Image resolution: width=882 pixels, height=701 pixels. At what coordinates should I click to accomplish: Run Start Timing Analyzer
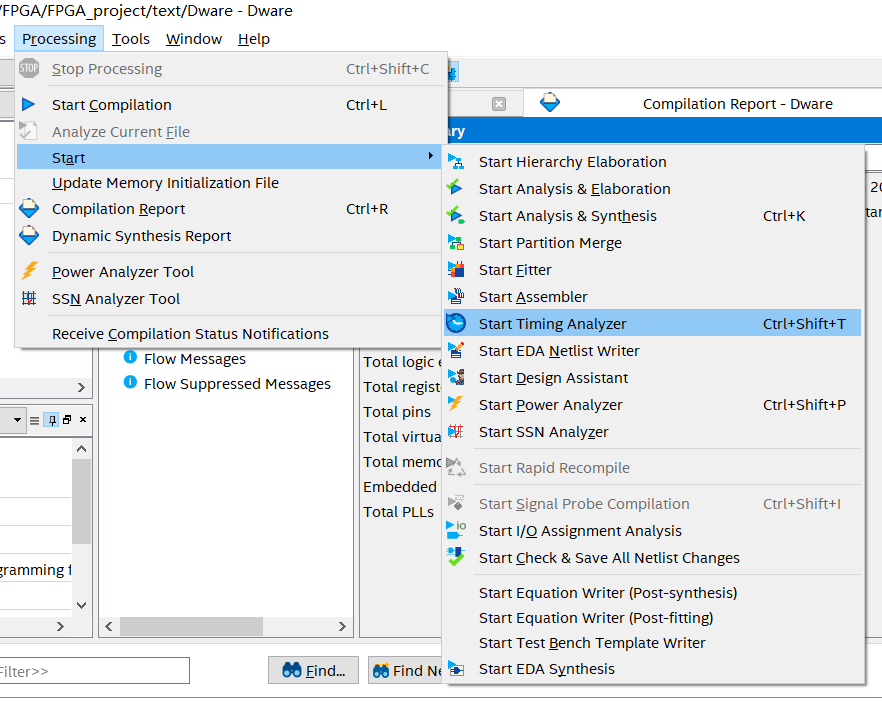(x=652, y=323)
